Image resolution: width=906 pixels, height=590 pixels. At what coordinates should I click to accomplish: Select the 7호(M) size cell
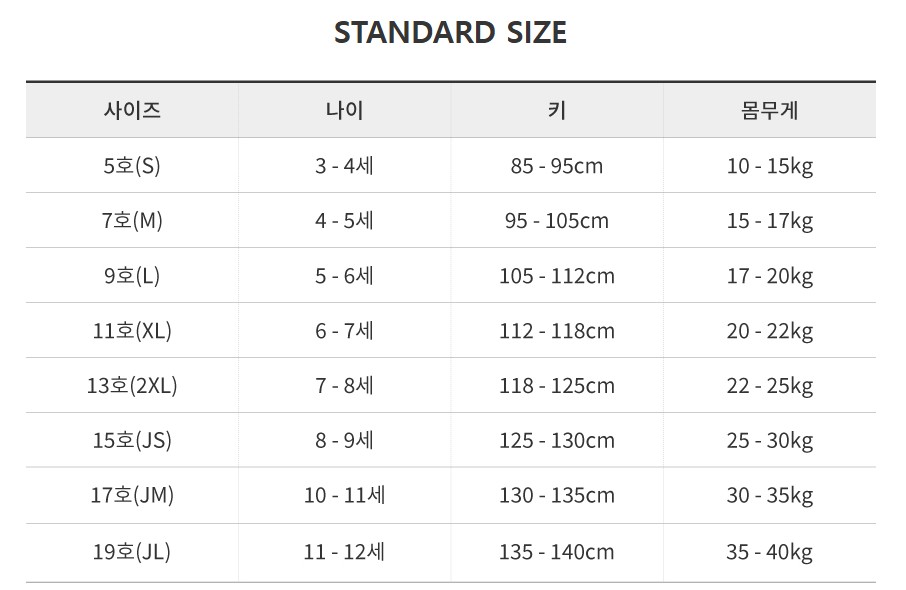click(x=132, y=221)
